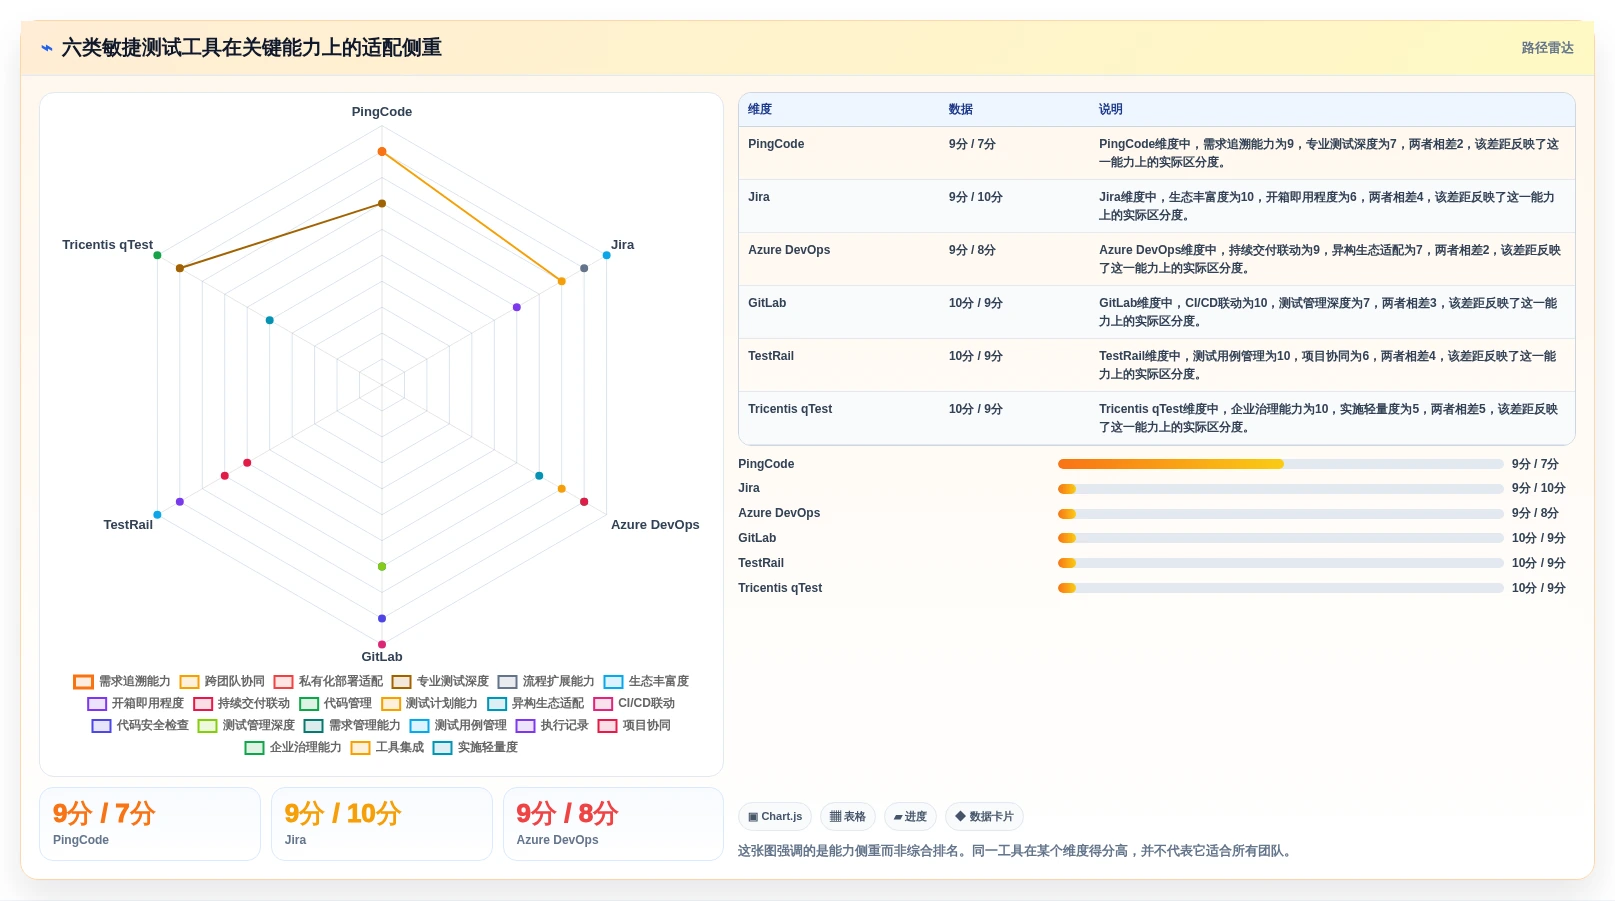1615x901 pixels.
Task: Click the 数据卡片 tag chip
Action: 984,817
